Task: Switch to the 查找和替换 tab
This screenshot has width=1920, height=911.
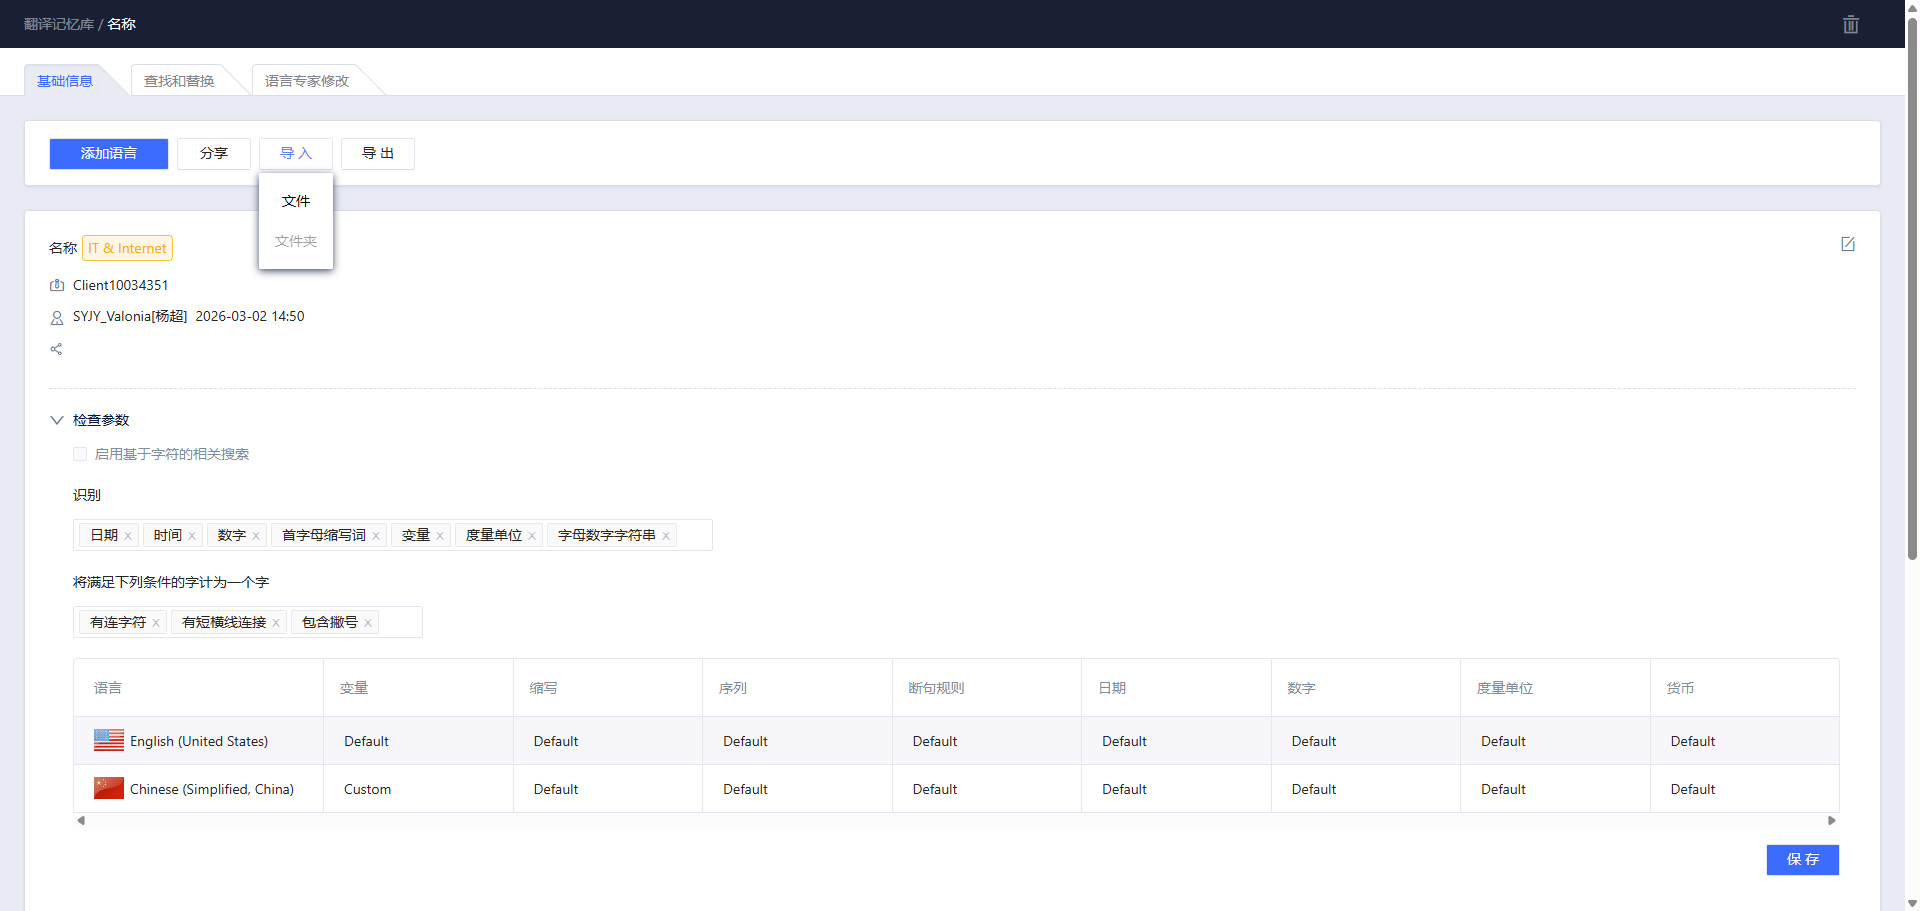Action: [x=179, y=81]
